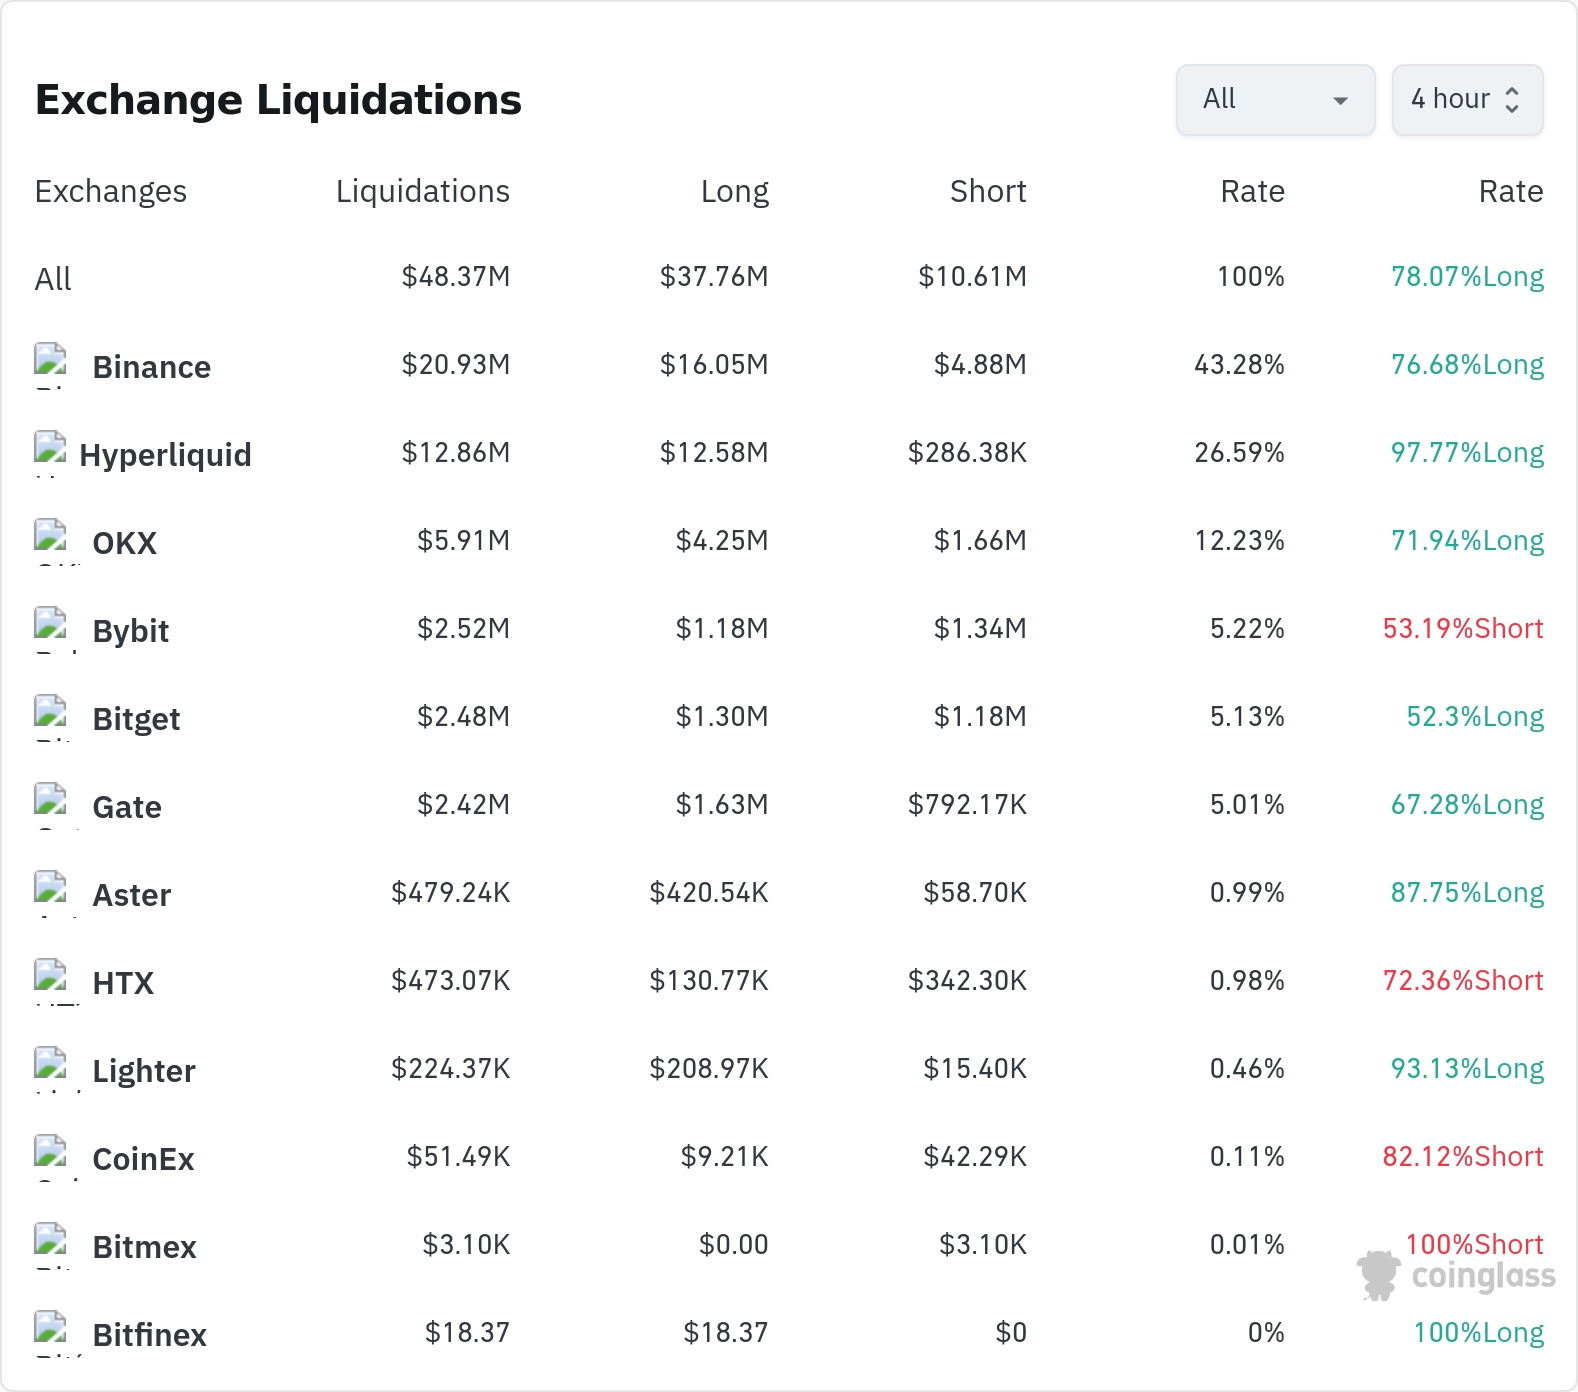The image size is (1578, 1392).
Task: Sort by Liquidations column header
Action: (x=422, y=191)
